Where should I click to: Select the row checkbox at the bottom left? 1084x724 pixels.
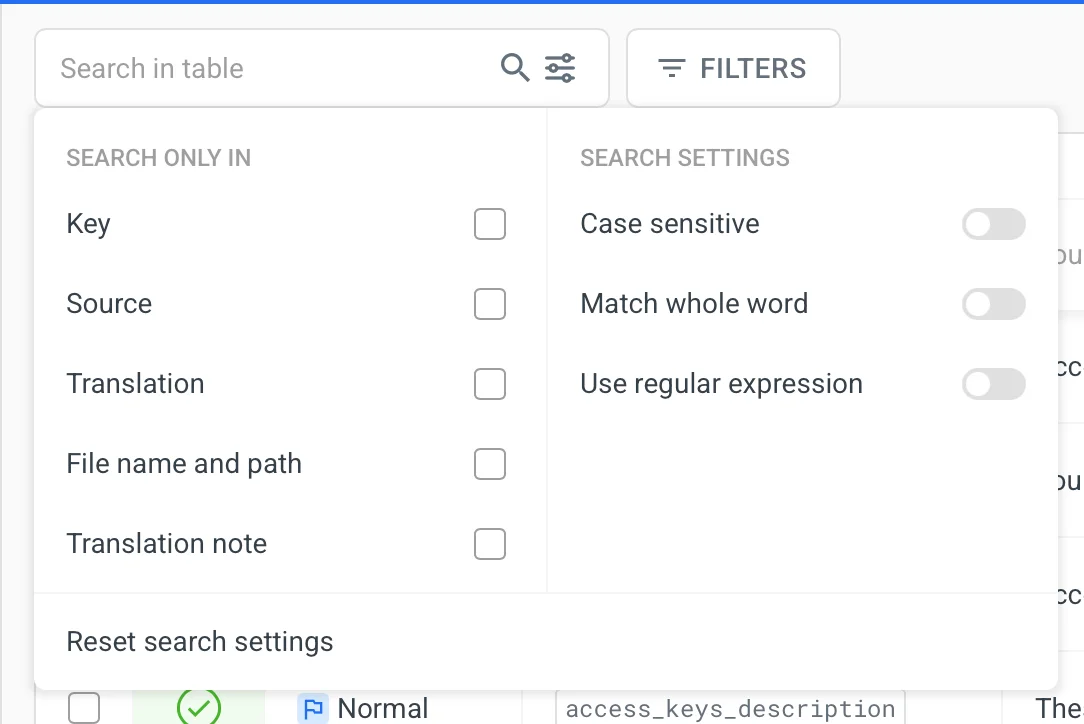pyautogui.click(x=84, y=708)
